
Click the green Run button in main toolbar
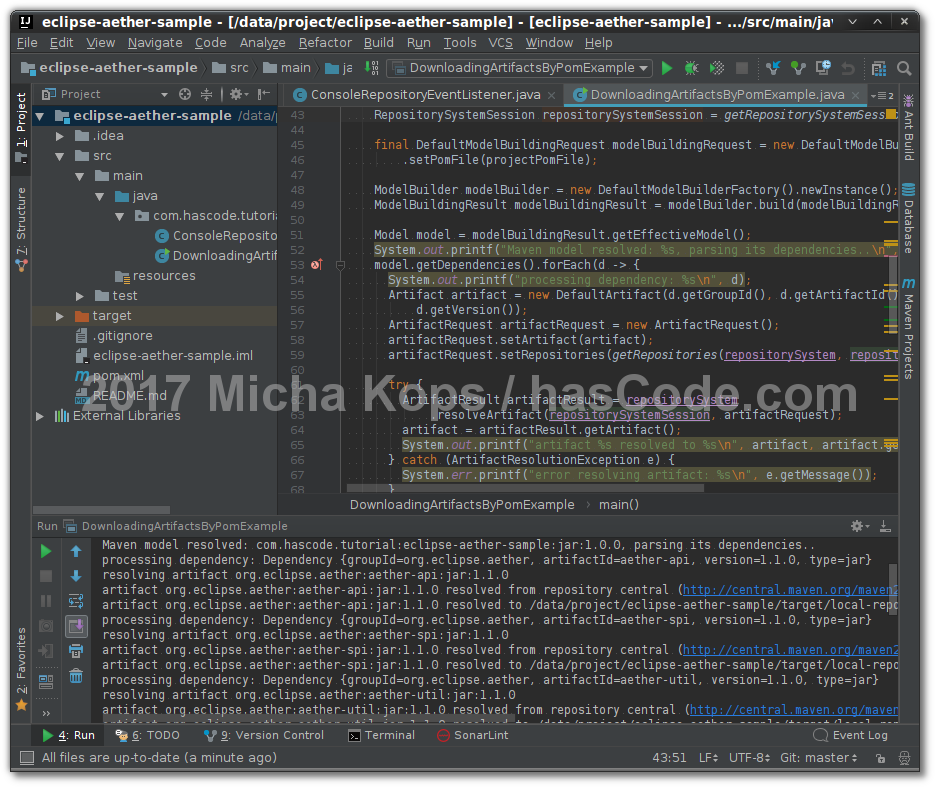pyautogui.click(x=667, y=68)
